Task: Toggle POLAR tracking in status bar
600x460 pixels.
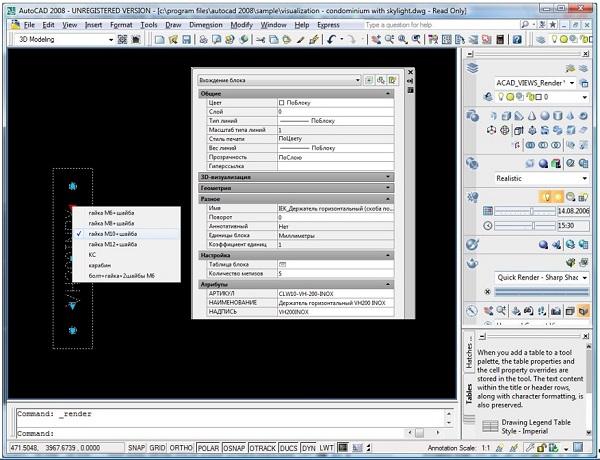Action: pyautogui.click(x=208, y=448)
